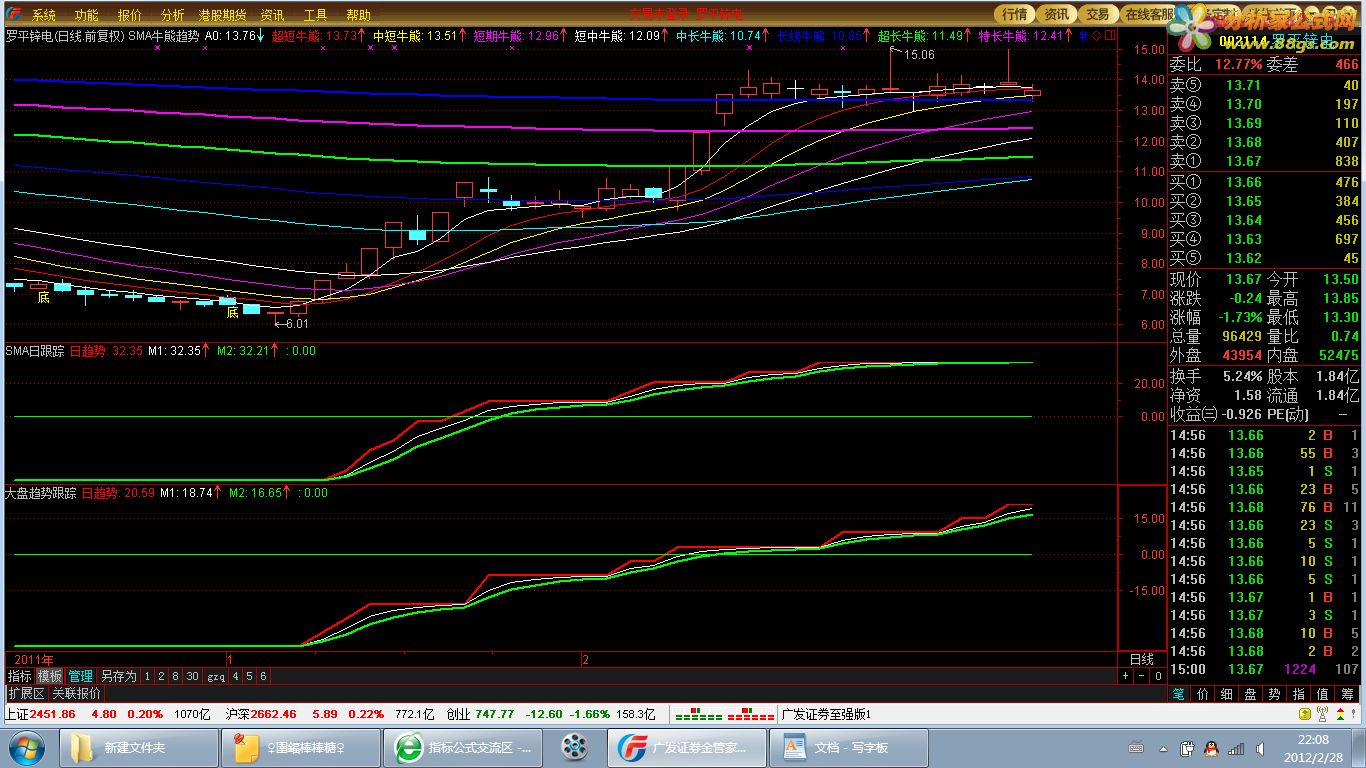The width and height of the screenshot is (1366, 768).
Task: Open the 系统 menu
Action: coord(44,15)
